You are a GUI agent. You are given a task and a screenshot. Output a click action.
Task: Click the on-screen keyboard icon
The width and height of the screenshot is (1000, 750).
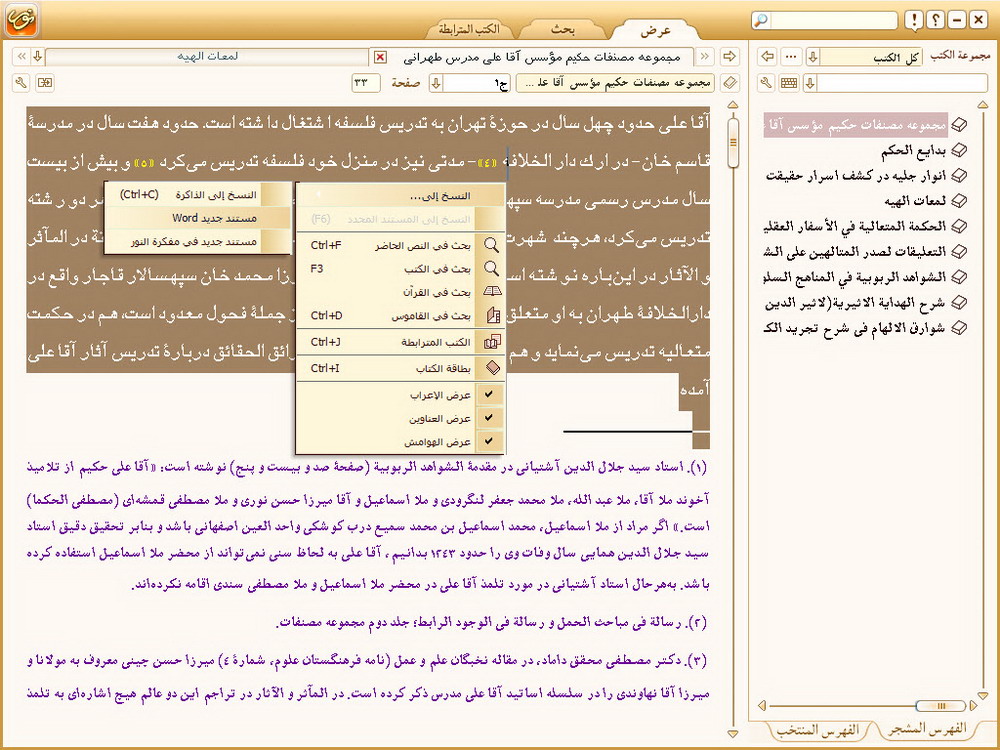(789, 82)
